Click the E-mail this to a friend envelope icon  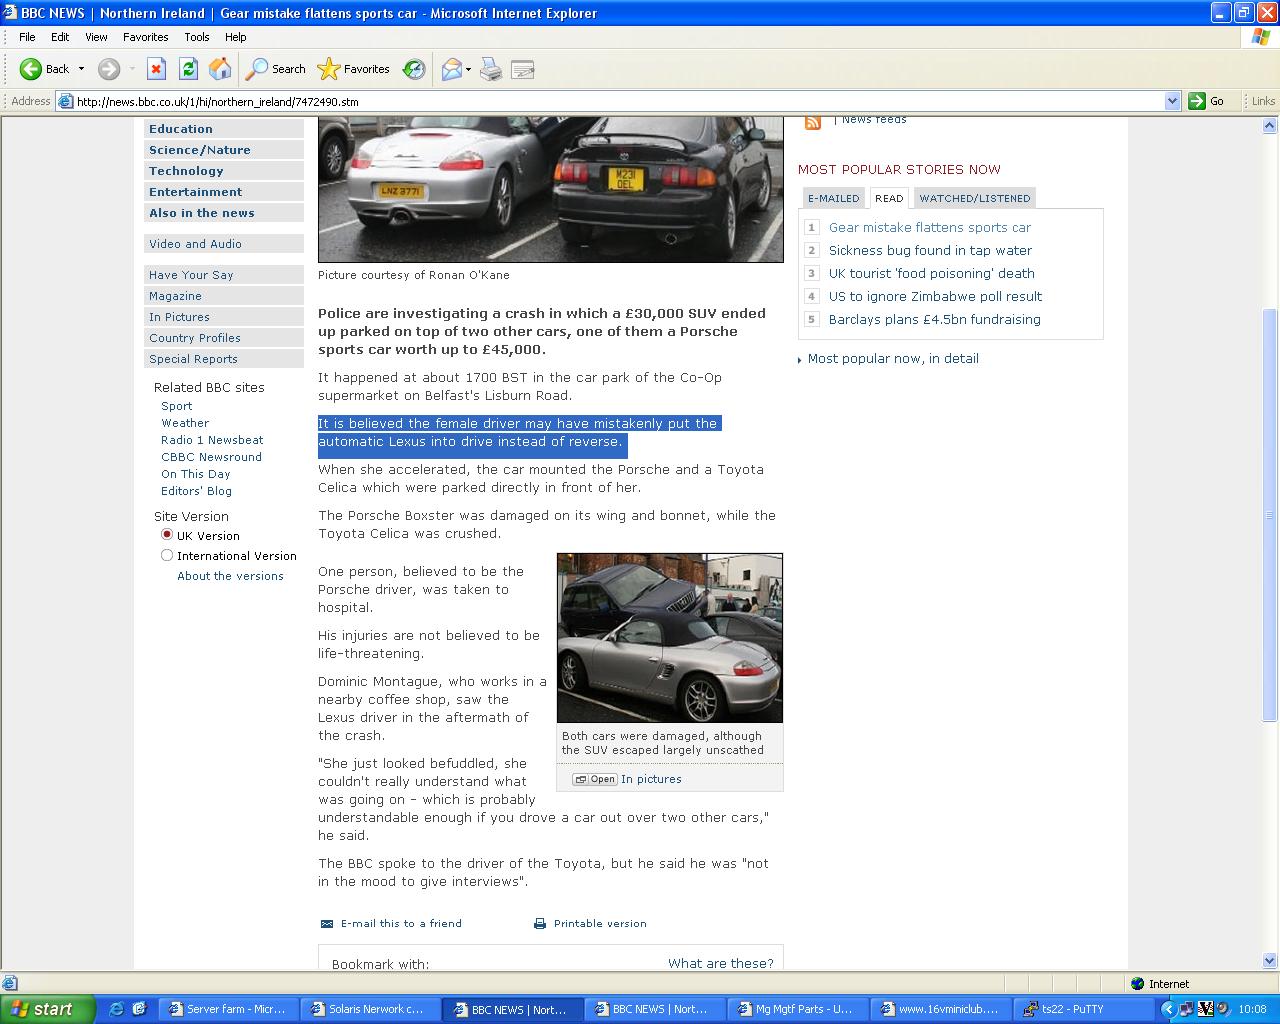coord(326,924)
